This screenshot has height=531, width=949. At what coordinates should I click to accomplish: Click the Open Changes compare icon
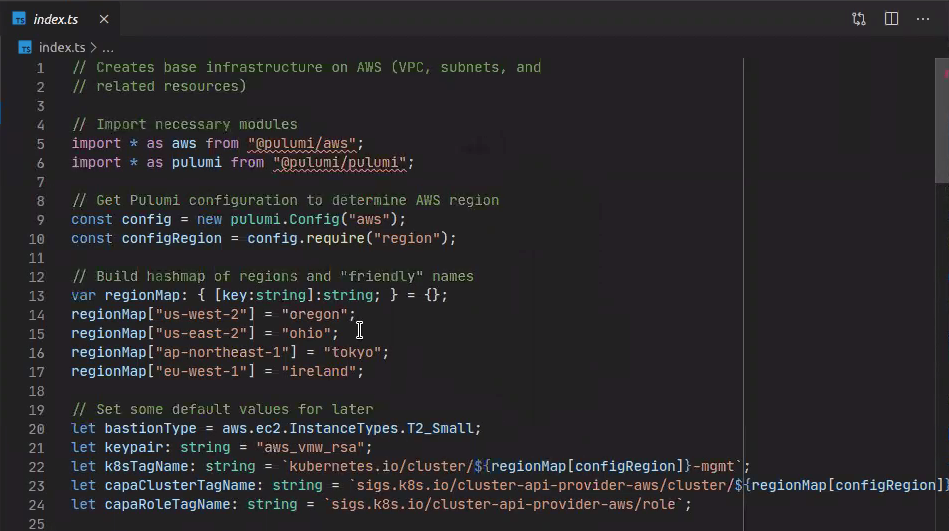[x=859, y=19]
